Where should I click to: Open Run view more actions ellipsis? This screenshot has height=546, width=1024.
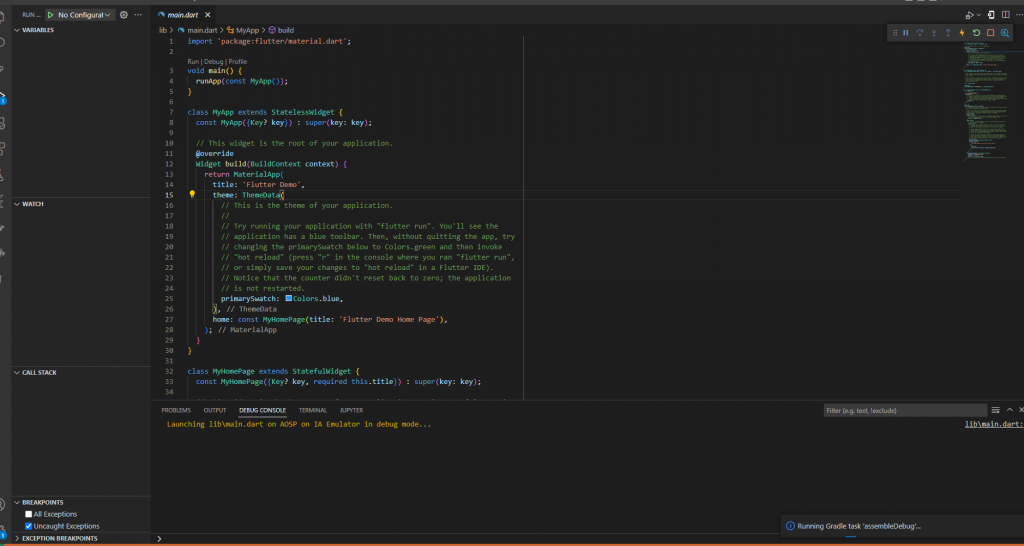tap(137, 14)
